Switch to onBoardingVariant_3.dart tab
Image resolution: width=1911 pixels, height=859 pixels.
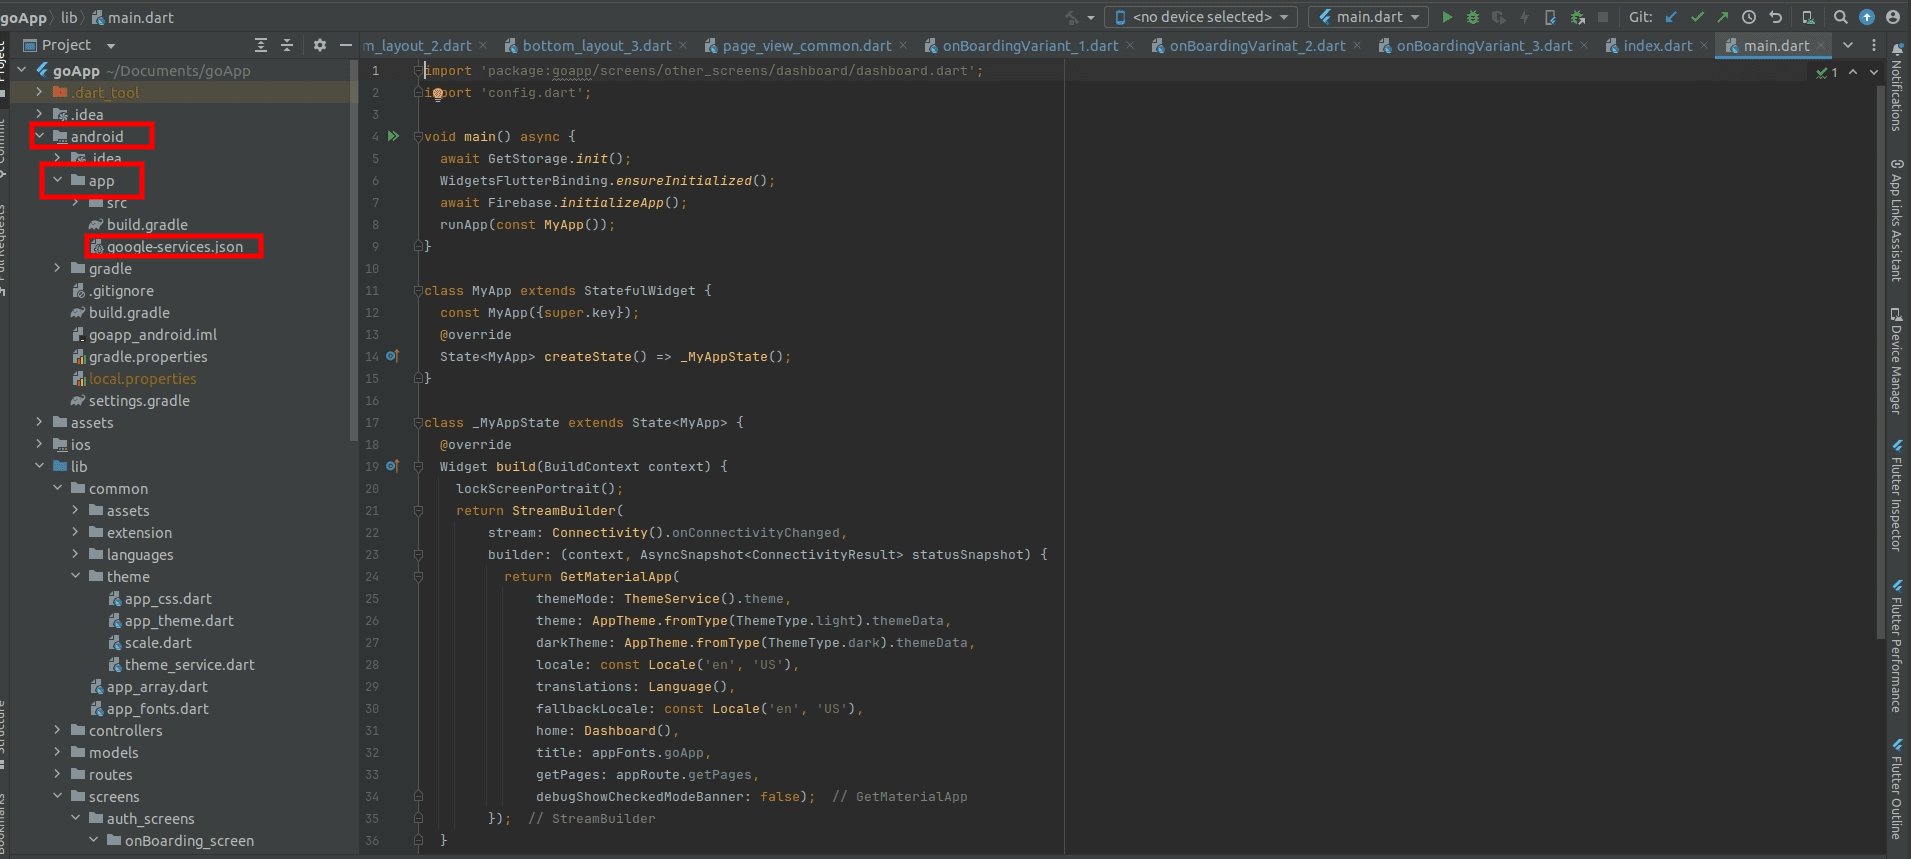(x=1483, y=46)
